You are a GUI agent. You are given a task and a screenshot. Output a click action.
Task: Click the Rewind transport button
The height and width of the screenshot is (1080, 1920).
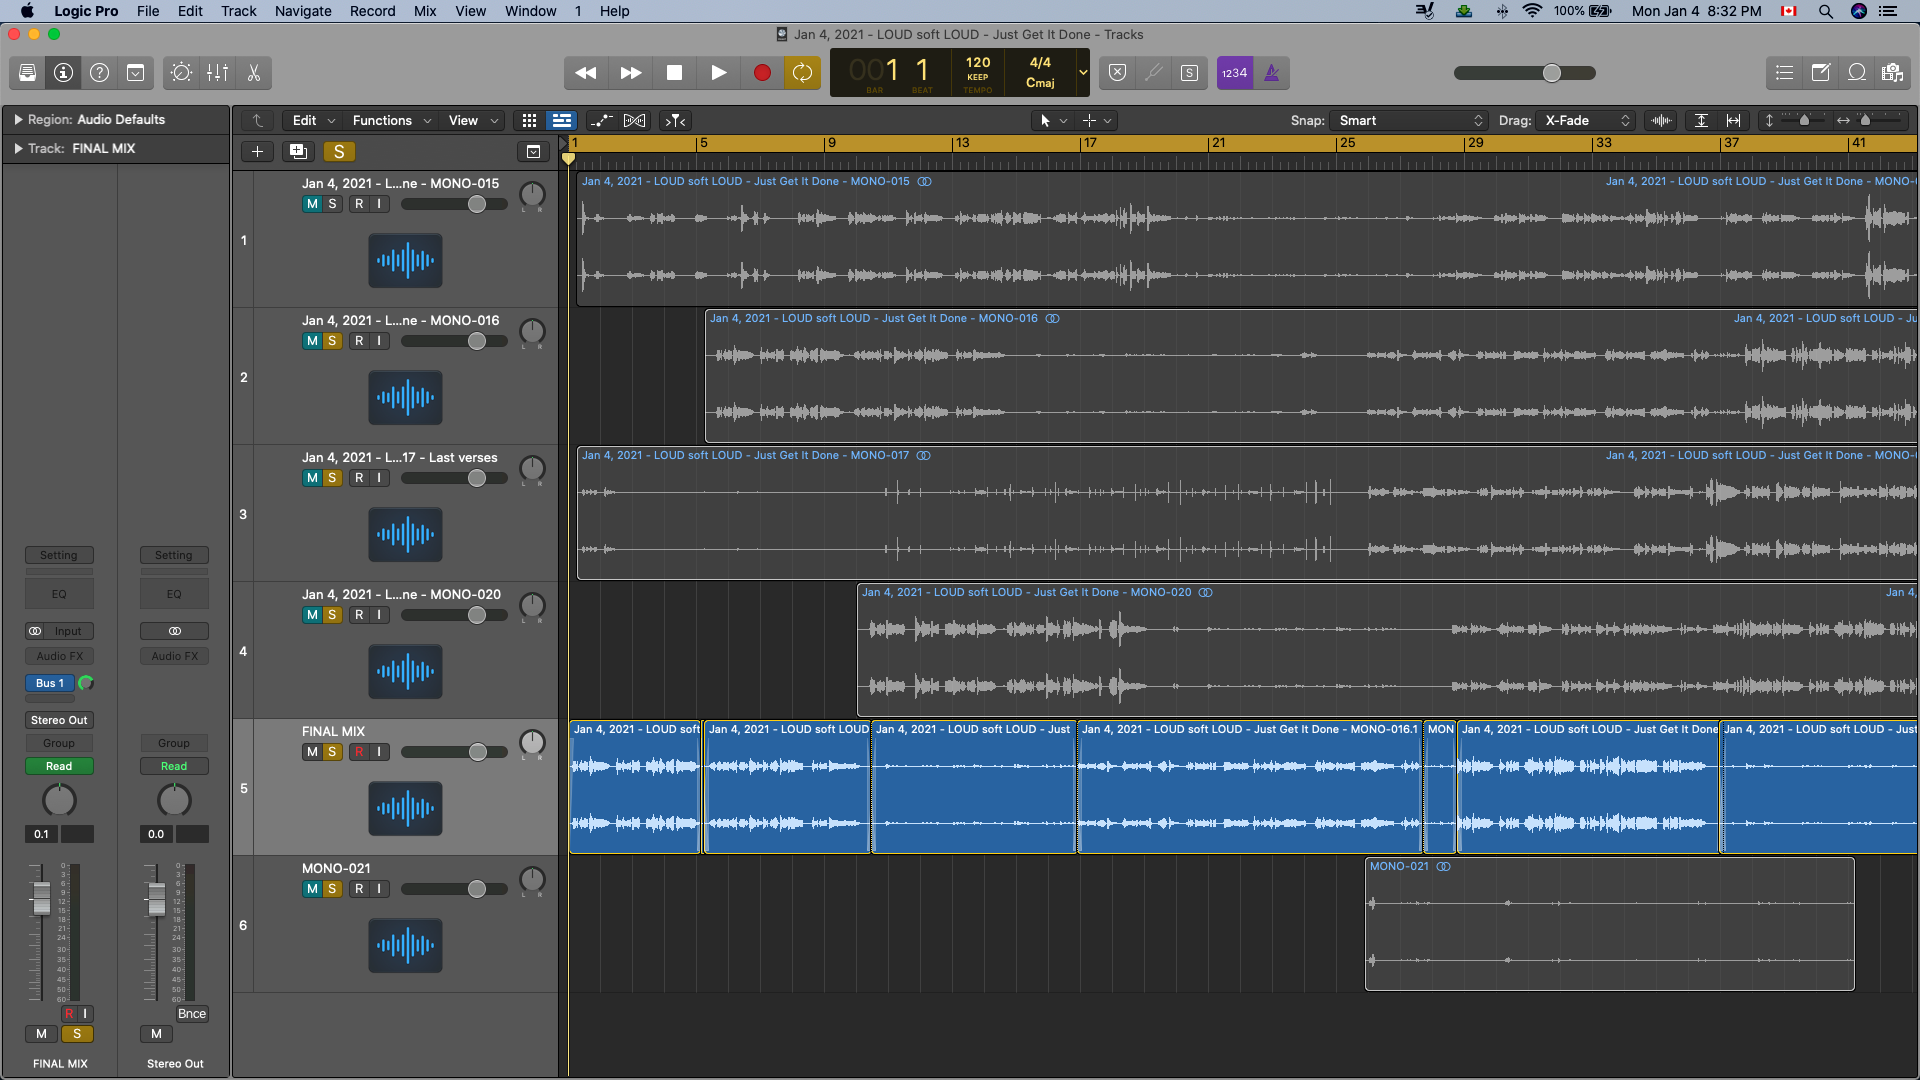pyautogui.click(x=586, y=73)
